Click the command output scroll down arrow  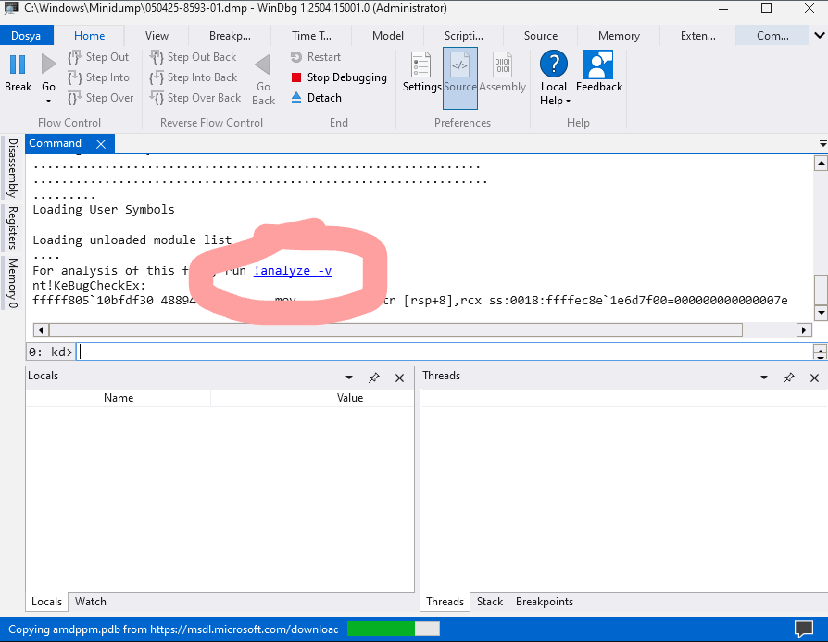tap(821, 313)
